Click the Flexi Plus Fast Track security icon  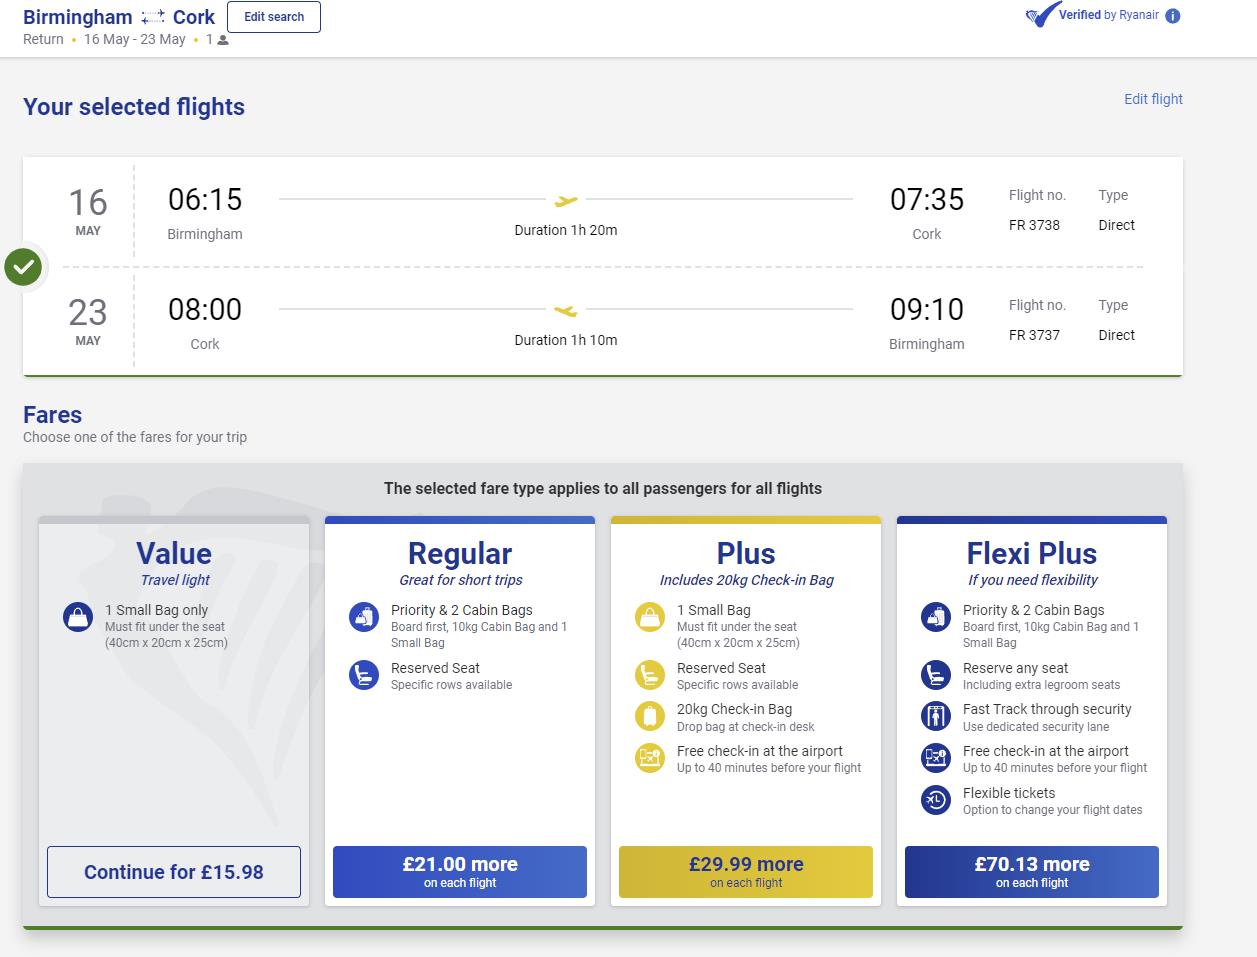click(936, 716)
